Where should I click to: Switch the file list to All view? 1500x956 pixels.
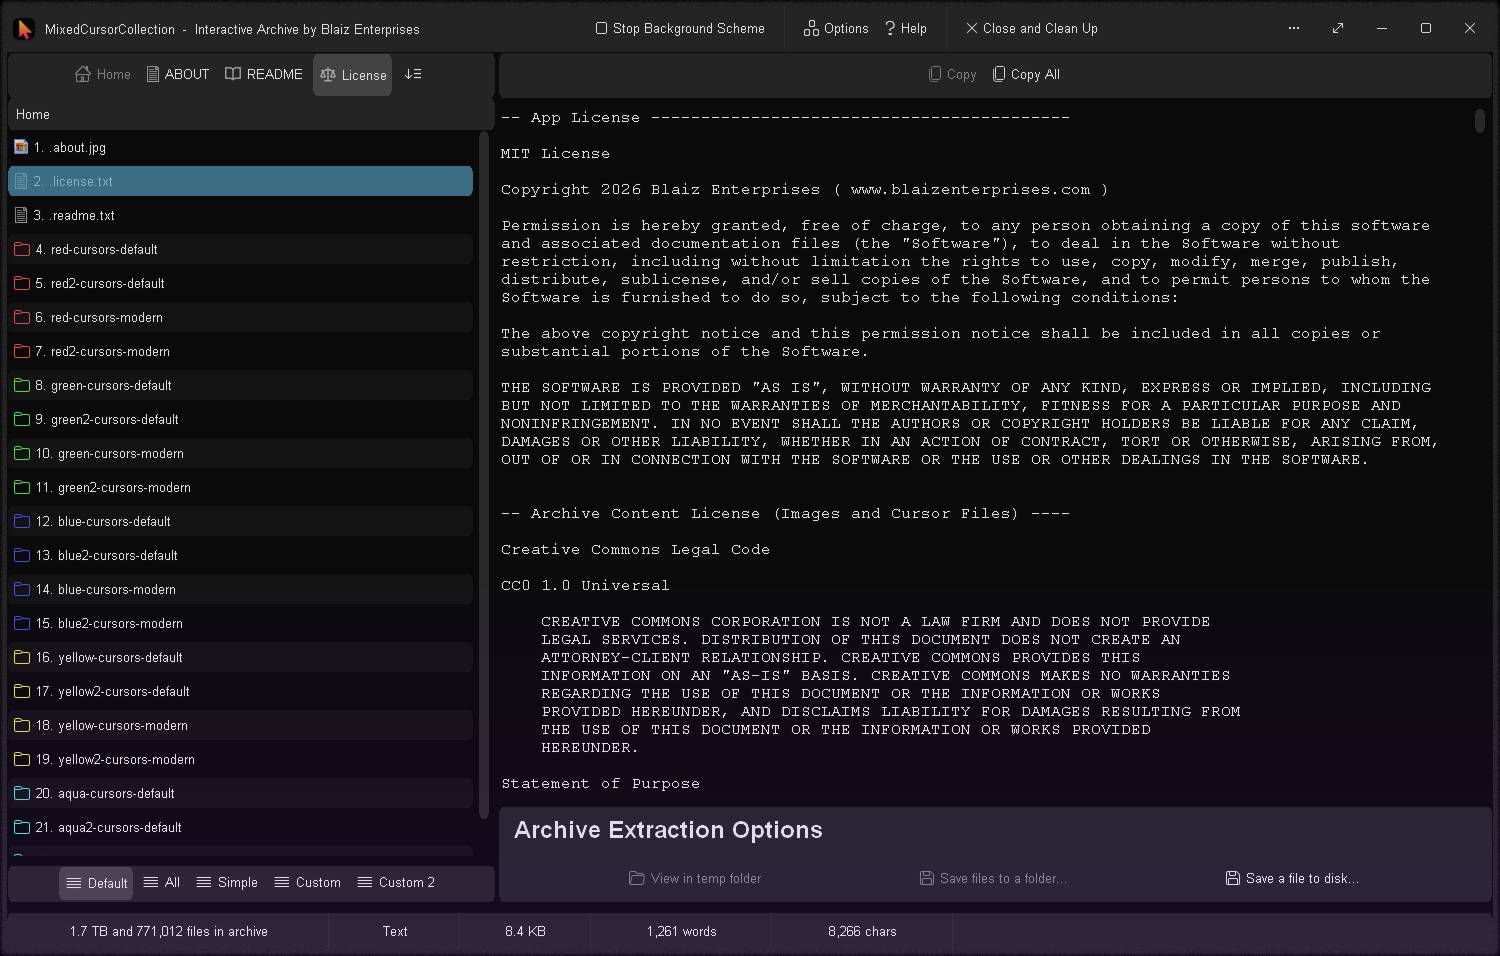coord(162,882)
